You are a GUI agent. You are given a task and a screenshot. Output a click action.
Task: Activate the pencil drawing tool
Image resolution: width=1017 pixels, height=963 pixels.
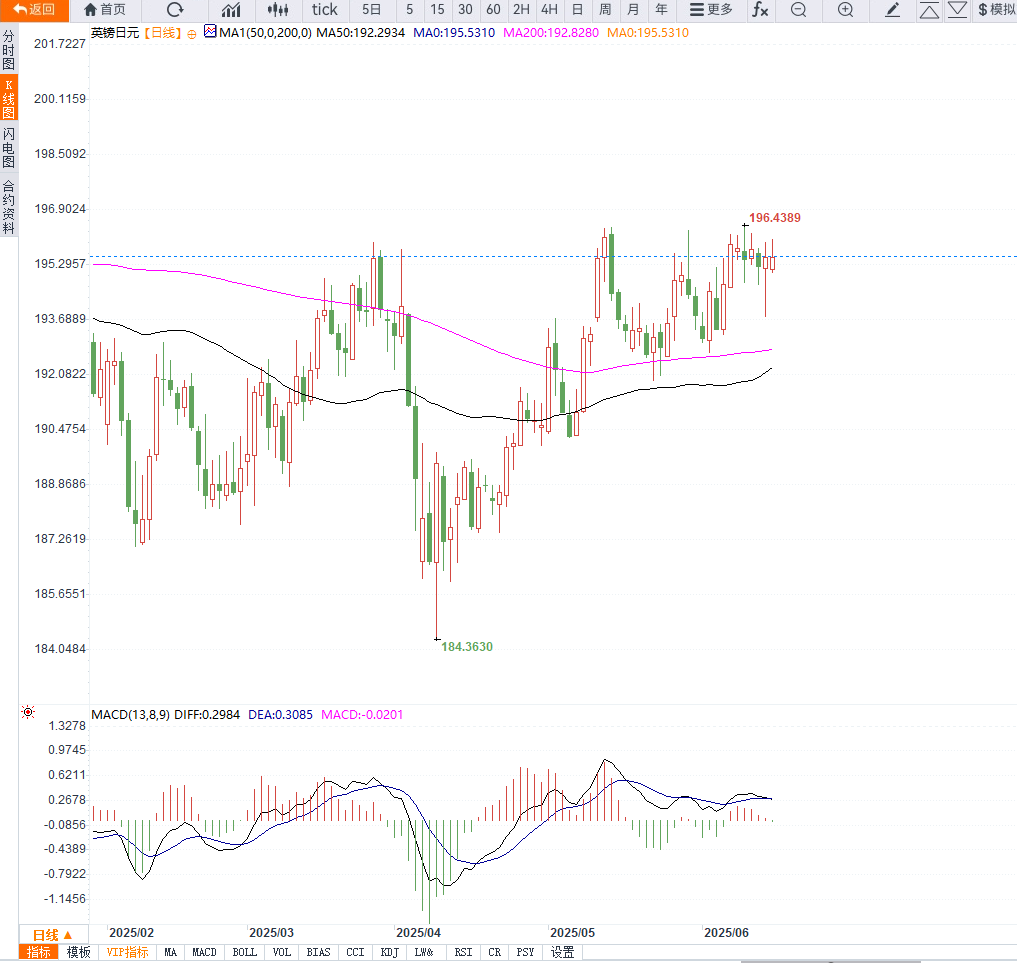pos(893,10)
